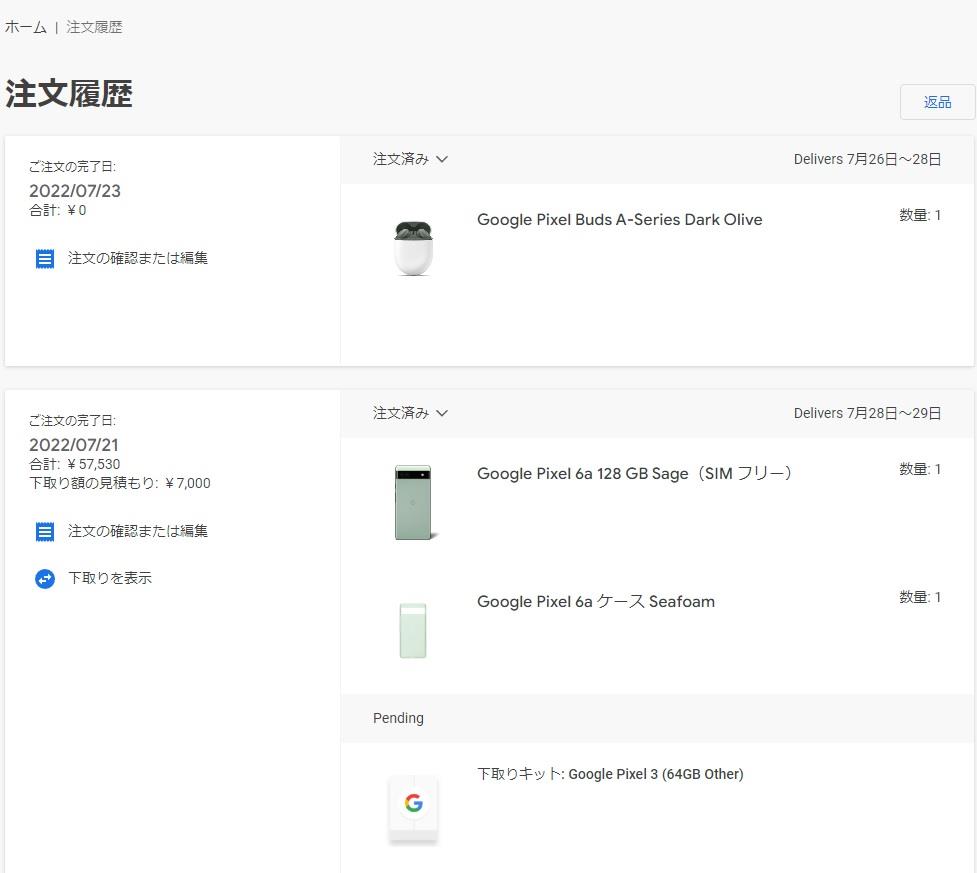Click the 下取りキット Google Pixel 3 text
This screenshot has width=977, height=873.
pyautogui.click(x=610, y=775)
